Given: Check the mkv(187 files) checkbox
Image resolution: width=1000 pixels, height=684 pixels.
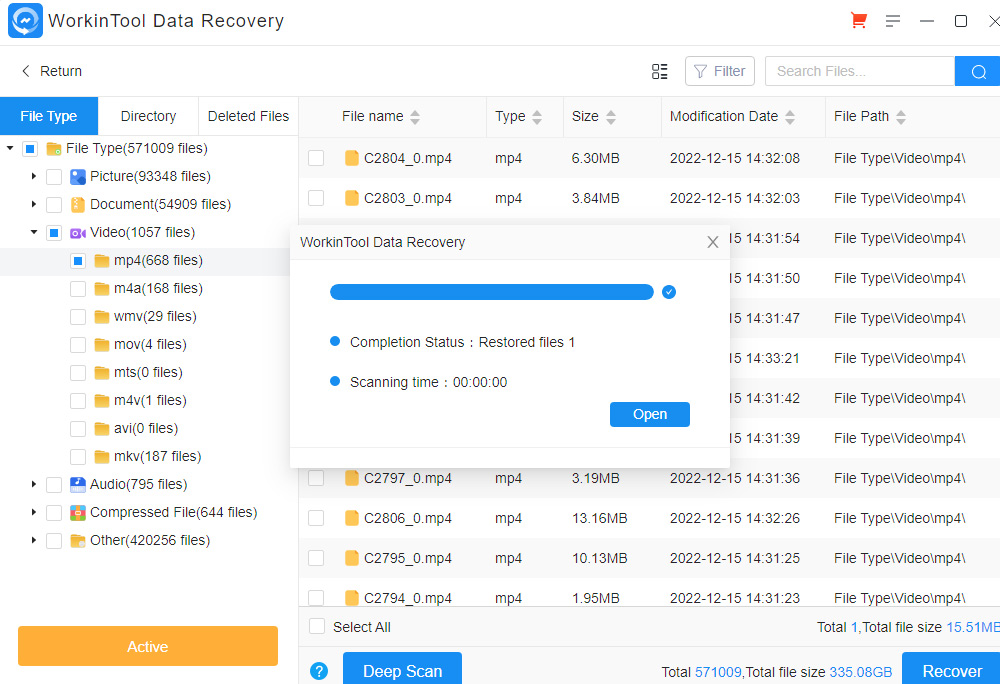Looking at the screenshot, I should (78, 456).
